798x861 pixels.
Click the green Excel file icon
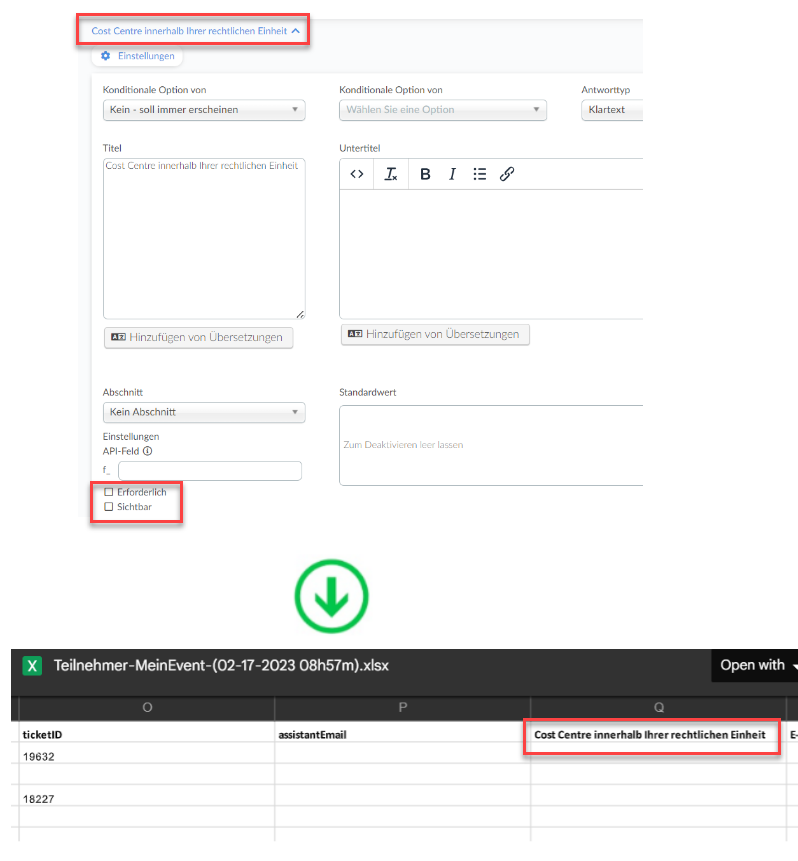[x=32, y=666]
